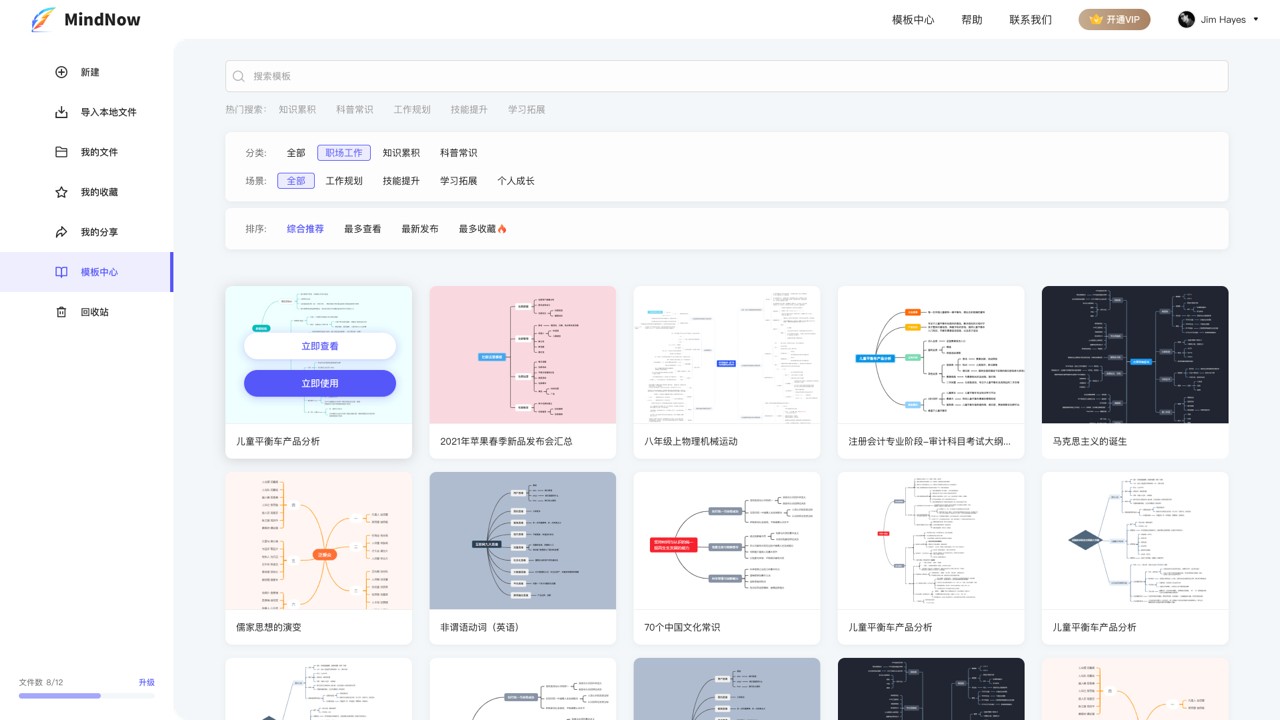Screen dimensions: 1280x720
Task: Click the 回收站 trash icon
Action: [61, 312]
